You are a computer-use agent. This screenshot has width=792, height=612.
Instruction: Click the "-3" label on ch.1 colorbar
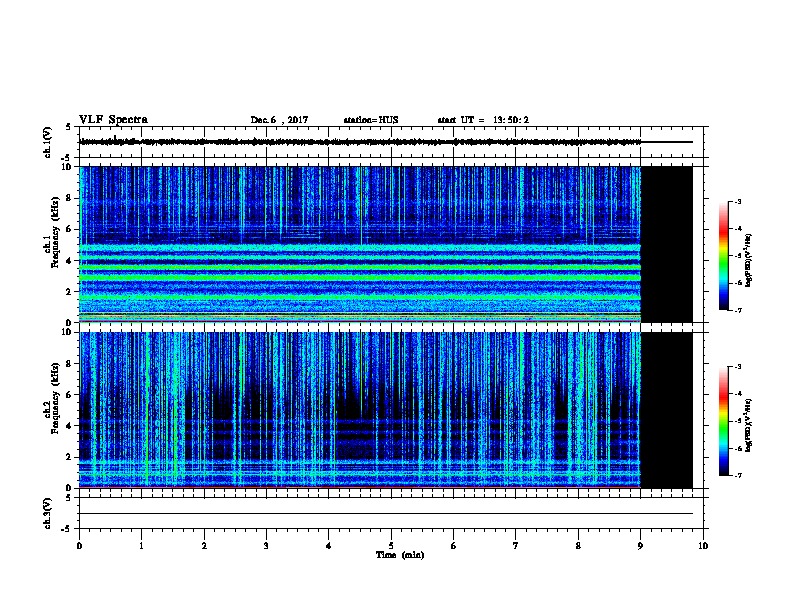737,201
